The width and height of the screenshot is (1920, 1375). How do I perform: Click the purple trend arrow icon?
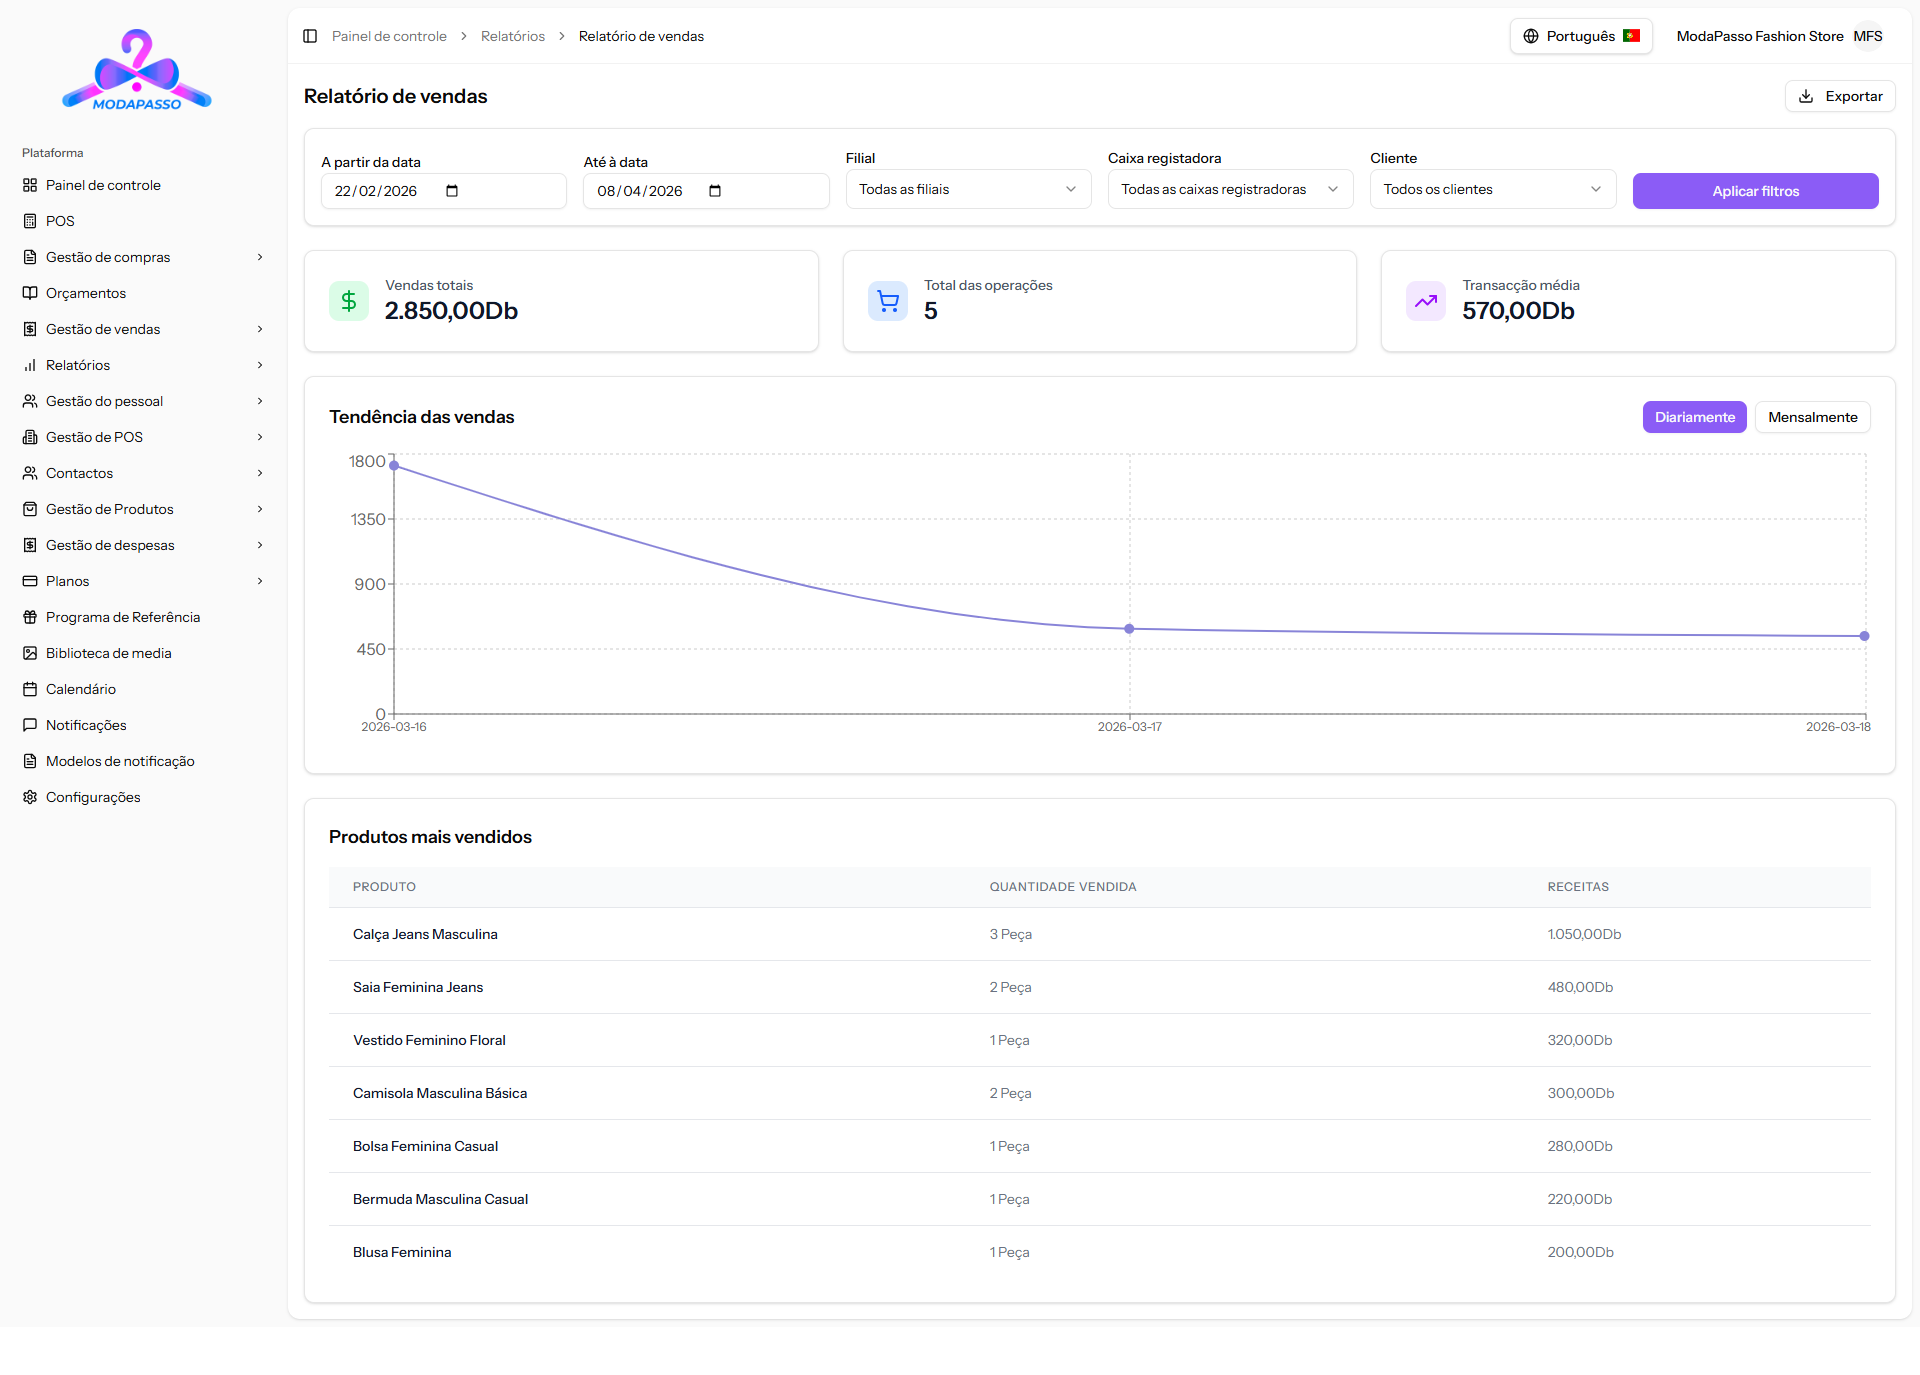1426,301
